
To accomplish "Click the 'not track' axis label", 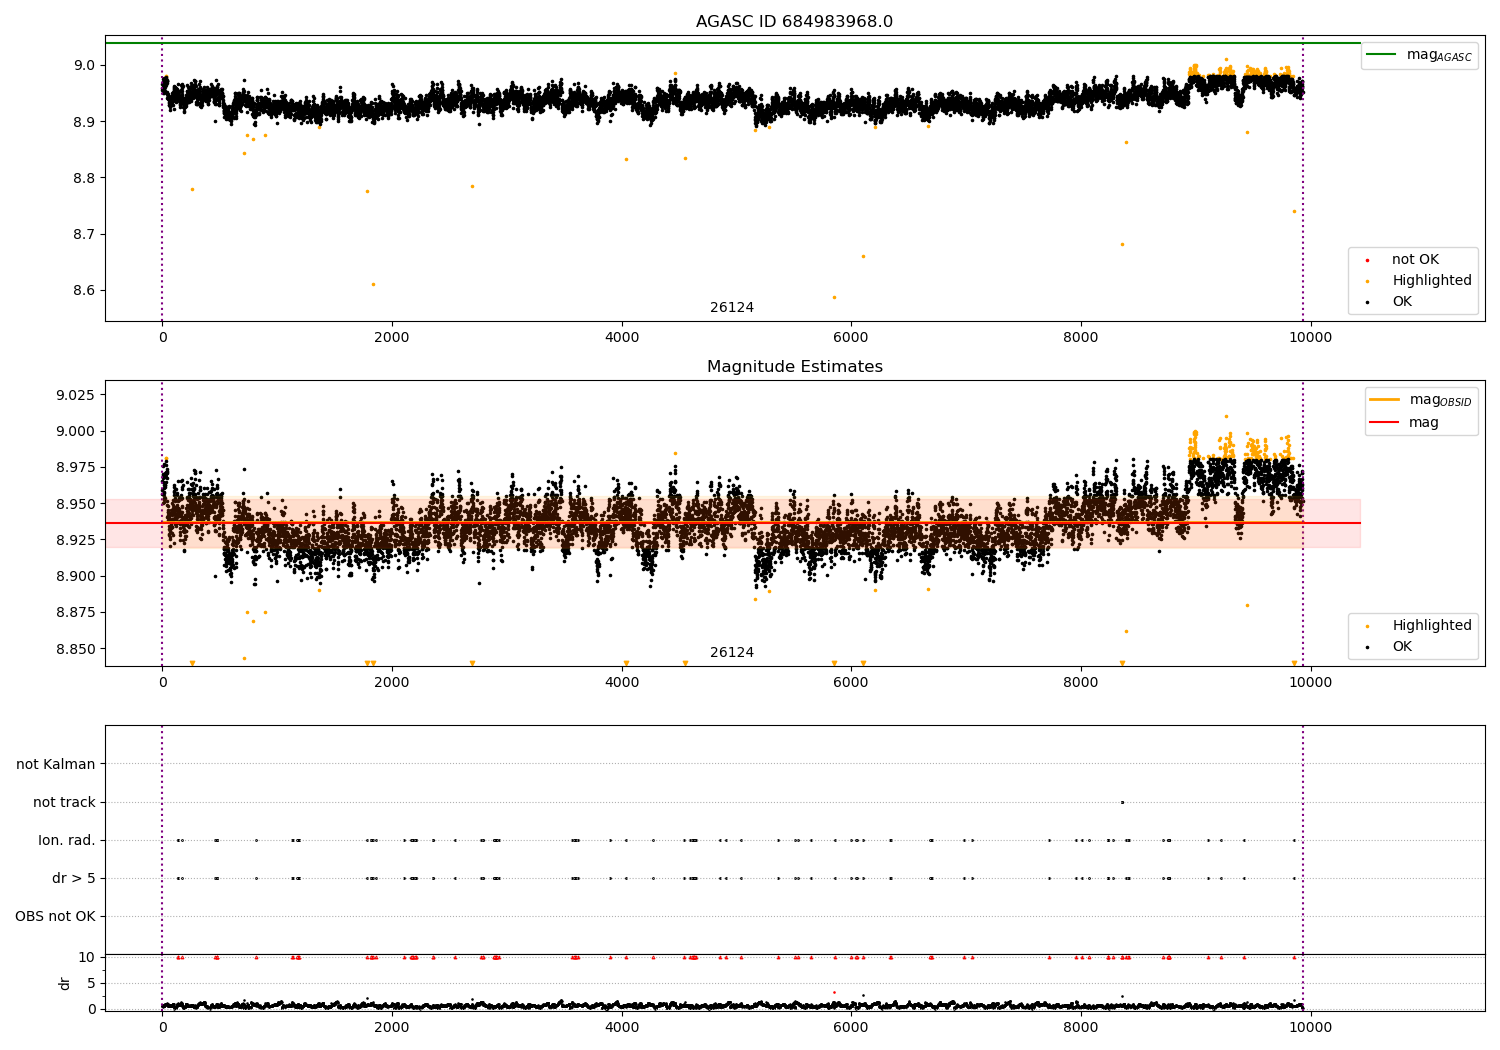I will click(x=64, y=803).
